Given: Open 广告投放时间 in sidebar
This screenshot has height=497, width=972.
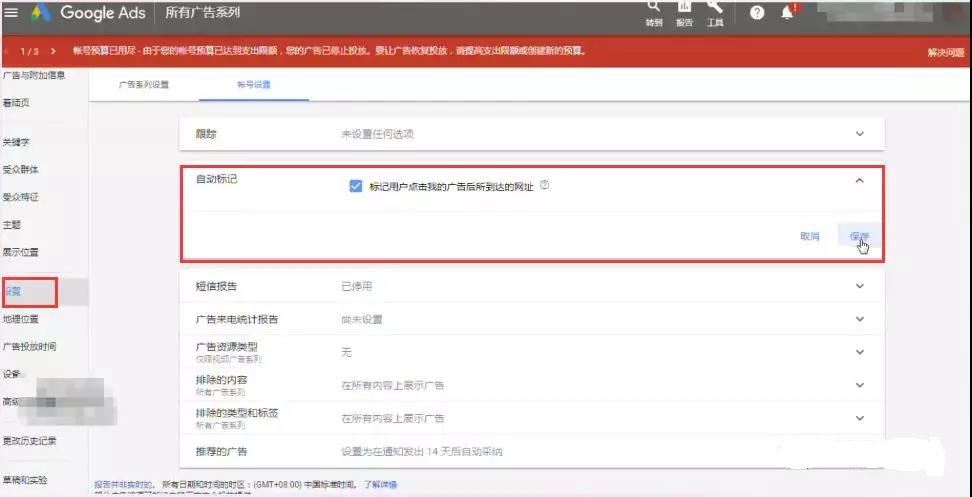Looking at the screenshot, I should click(29, 346).
